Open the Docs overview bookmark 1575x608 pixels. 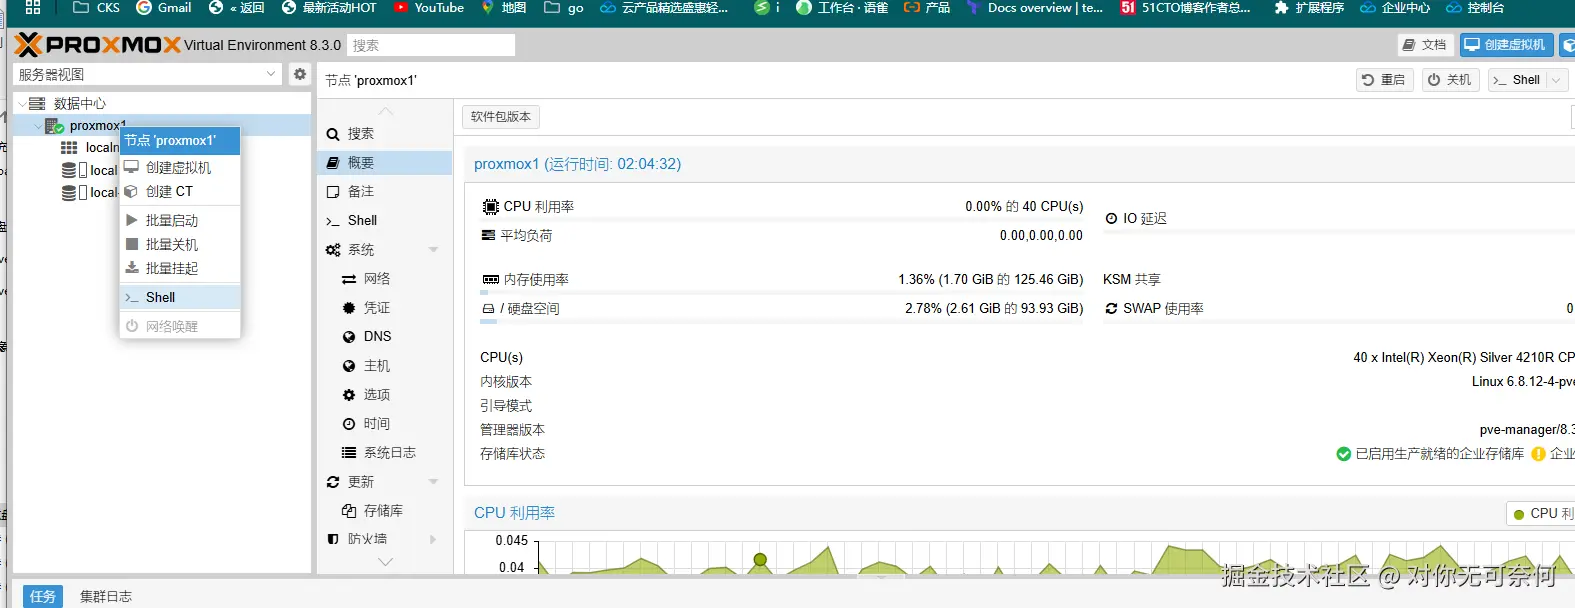point(1034,8)
